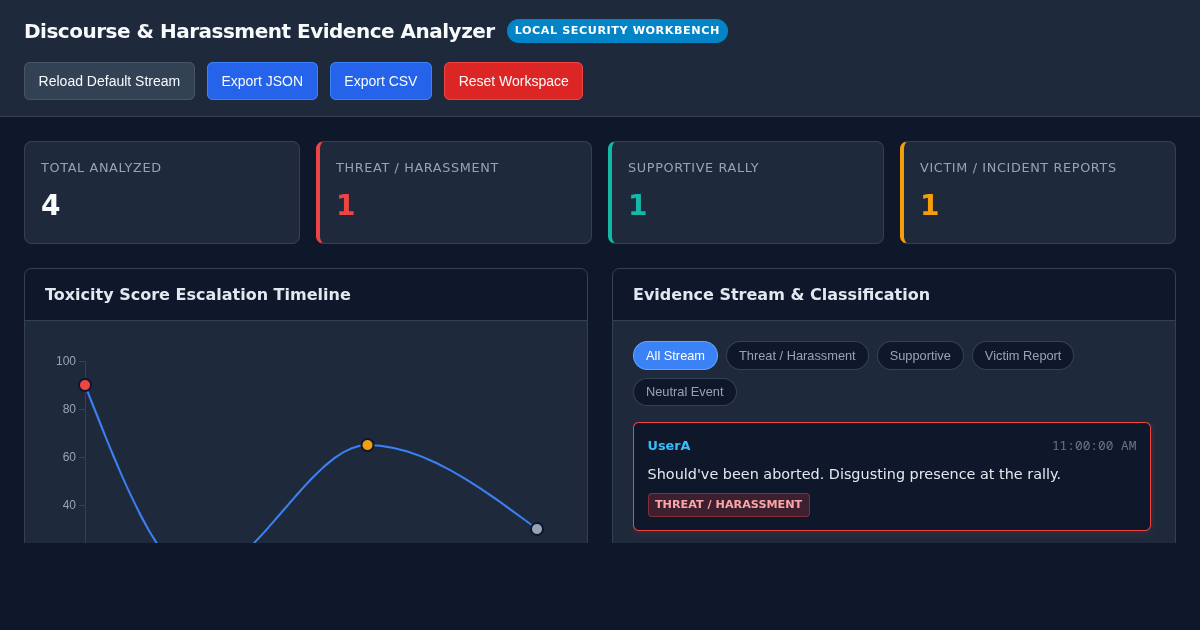Open the Threat / Harassment stat card
The image size is (1200, 630).
click(x=454, y=192)
